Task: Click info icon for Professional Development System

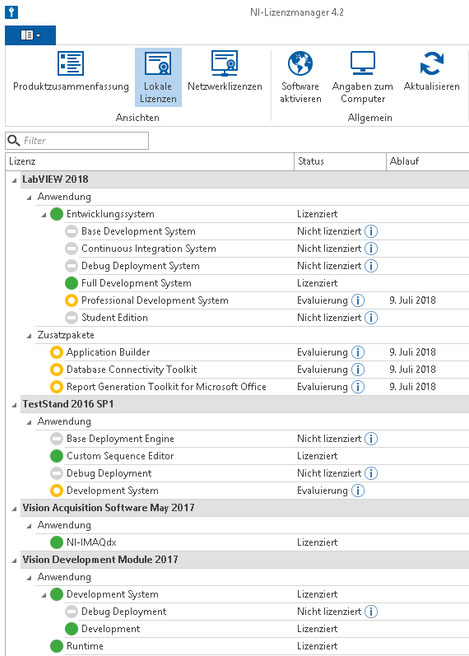Action: (x=358, y=300)
